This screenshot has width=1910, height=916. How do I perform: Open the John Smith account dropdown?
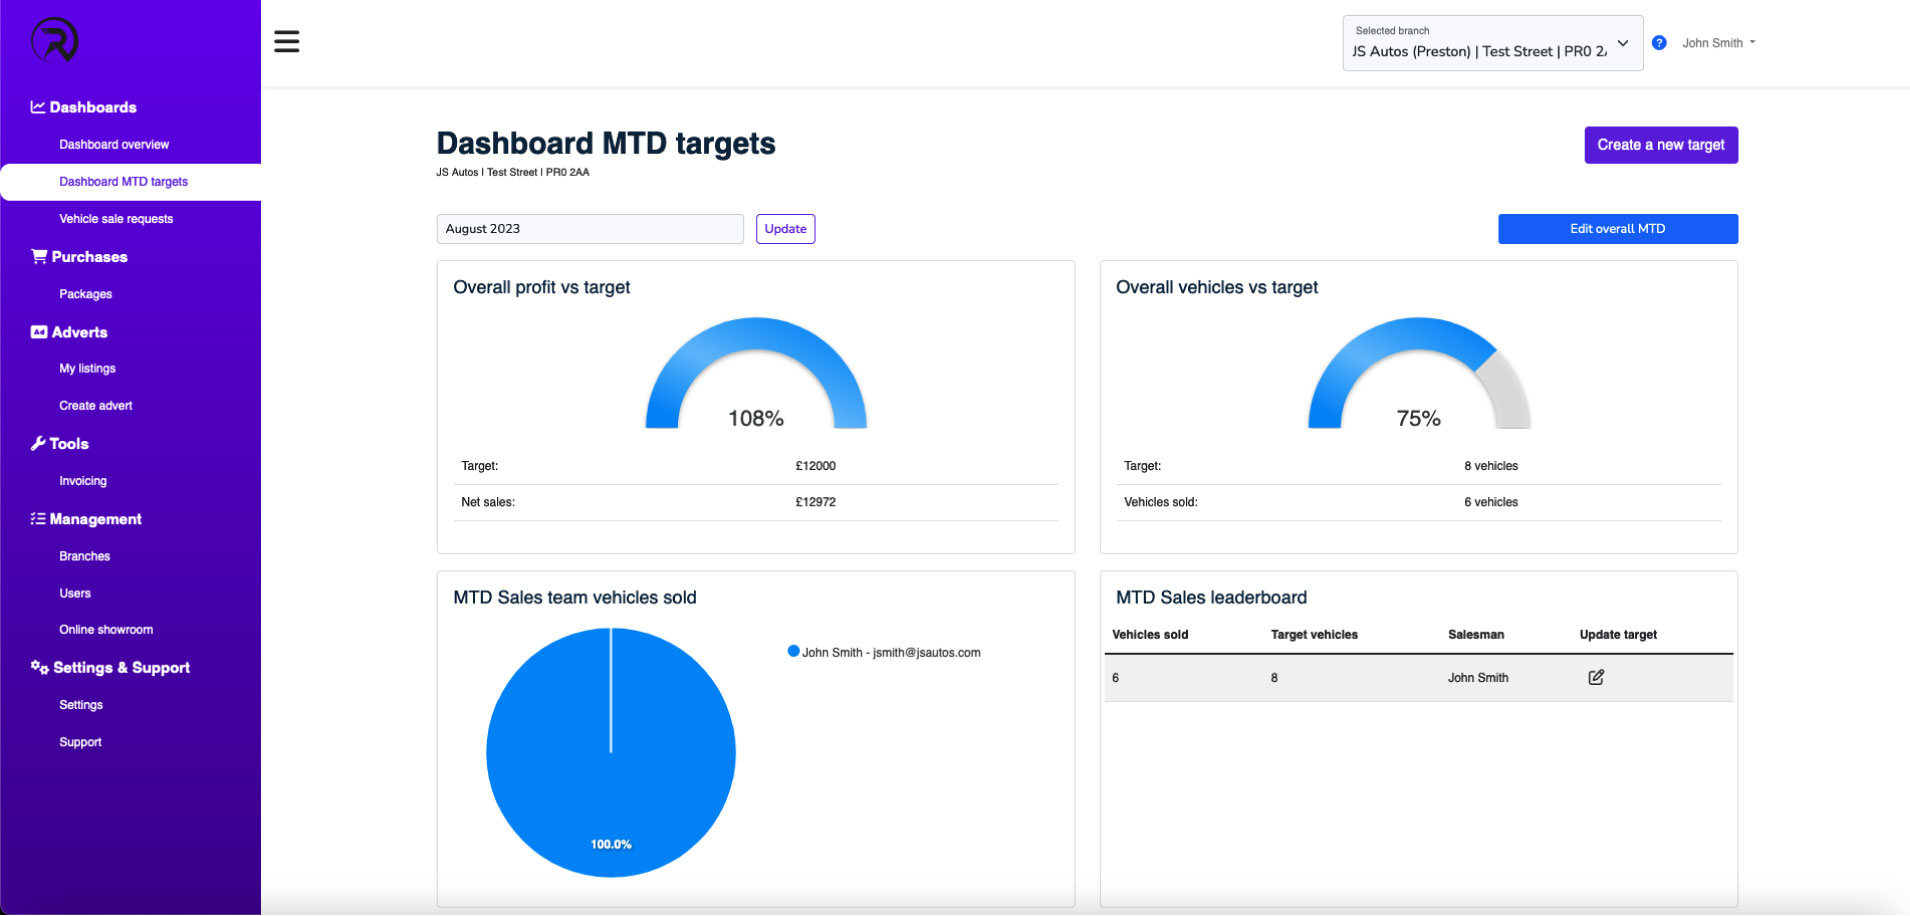click(1718, 42)
